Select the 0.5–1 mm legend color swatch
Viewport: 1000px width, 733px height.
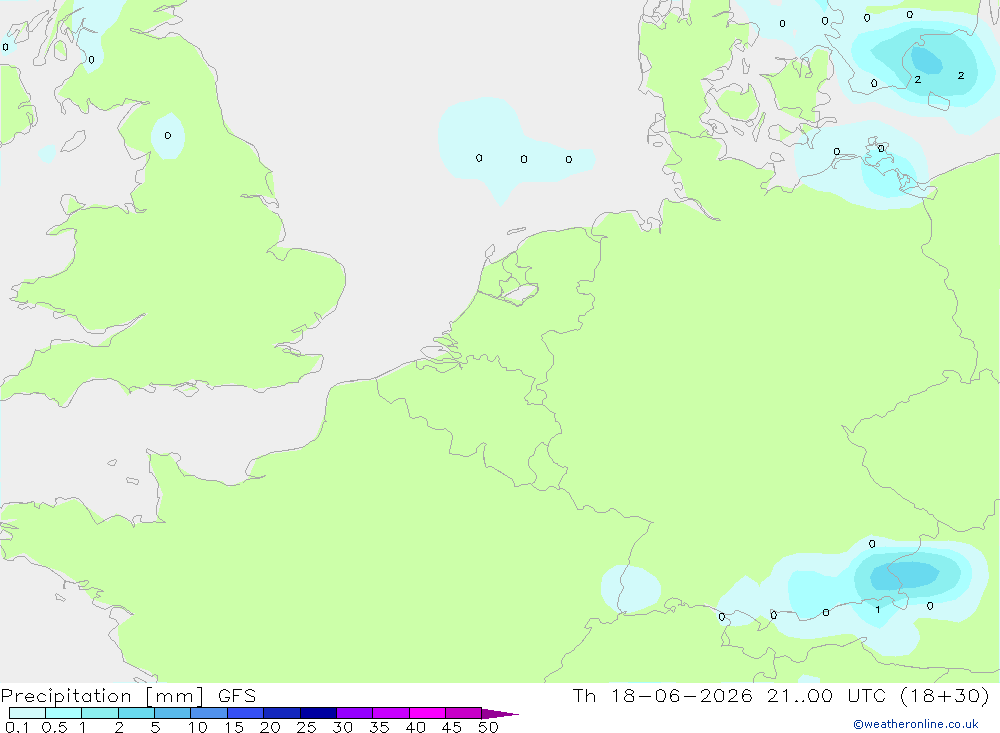(64, 713)
